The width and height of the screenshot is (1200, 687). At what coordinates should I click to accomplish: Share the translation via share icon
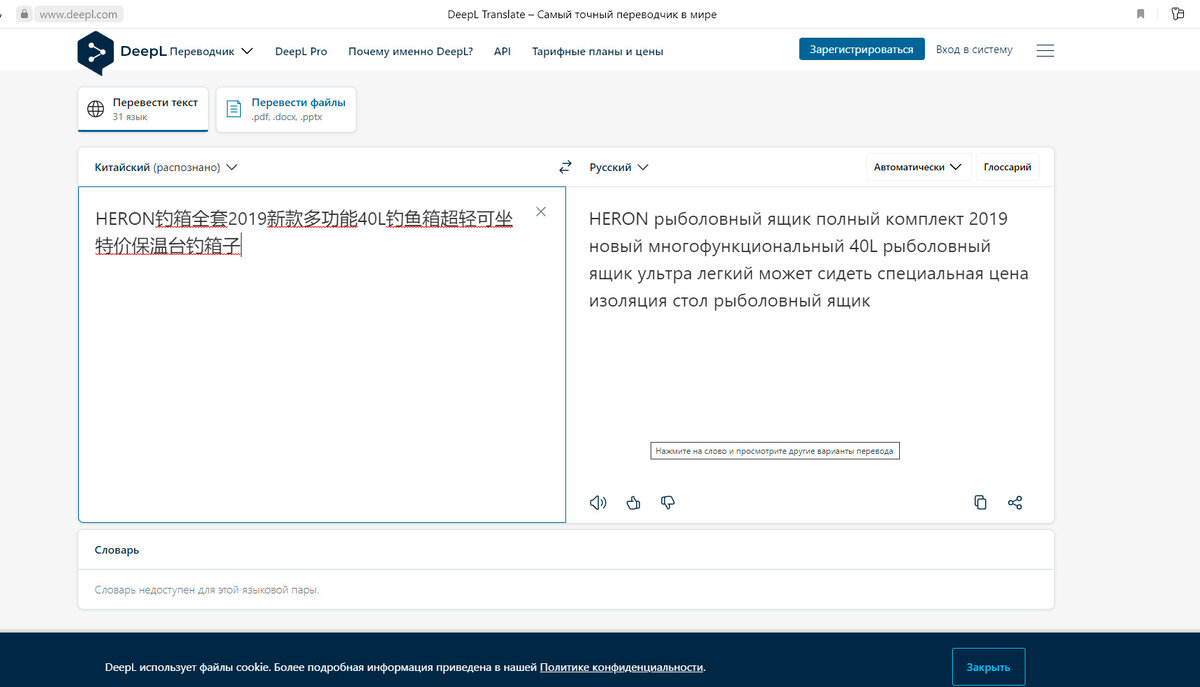(x=1015, y=503)
